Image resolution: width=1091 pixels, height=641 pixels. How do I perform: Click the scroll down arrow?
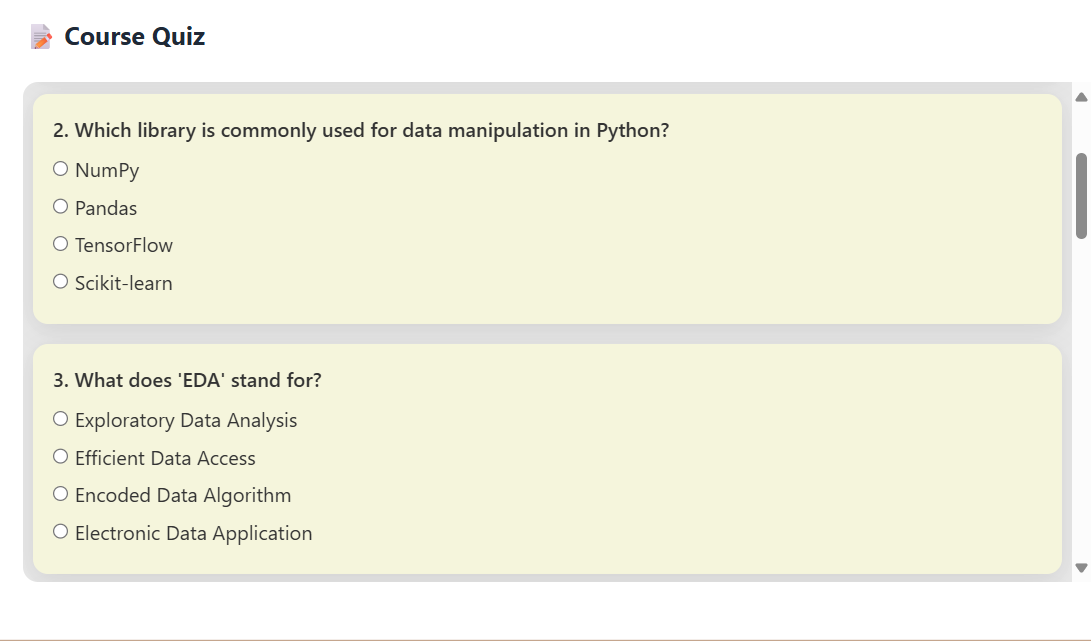pos(1081,567)
